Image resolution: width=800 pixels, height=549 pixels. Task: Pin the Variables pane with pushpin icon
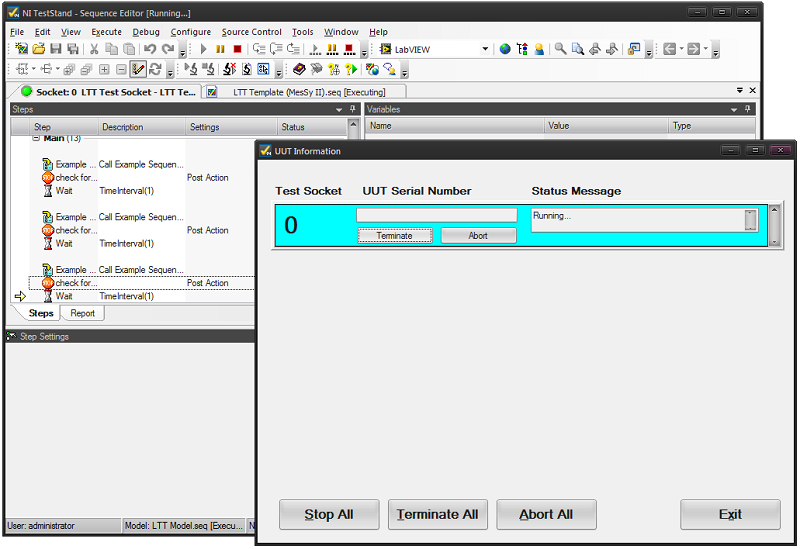pyautogui.click(x=747, y=109)
